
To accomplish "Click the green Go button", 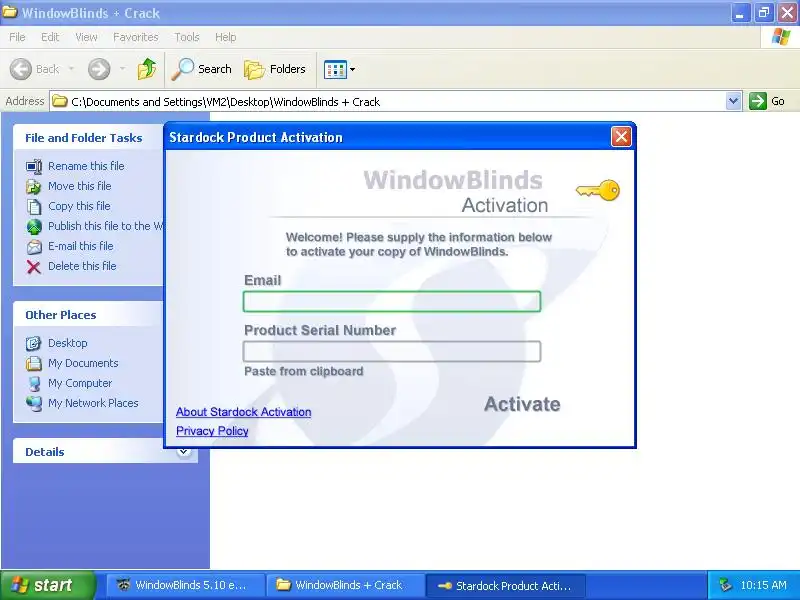I will (x=766, y=101).
